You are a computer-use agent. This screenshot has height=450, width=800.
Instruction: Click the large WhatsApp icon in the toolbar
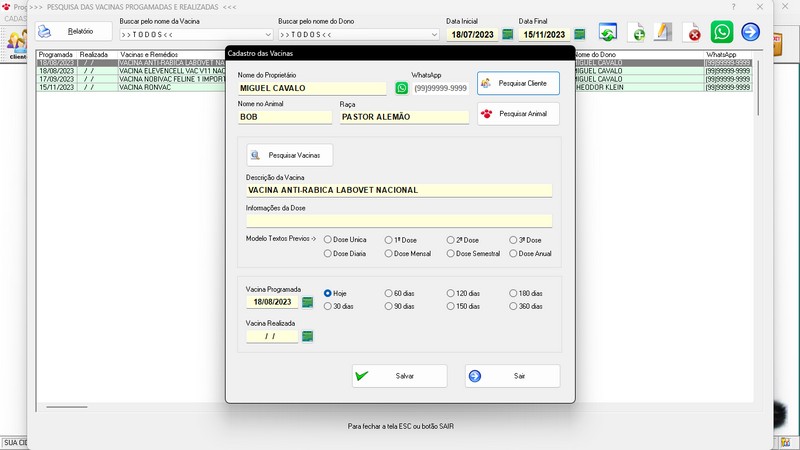[721, 33]
